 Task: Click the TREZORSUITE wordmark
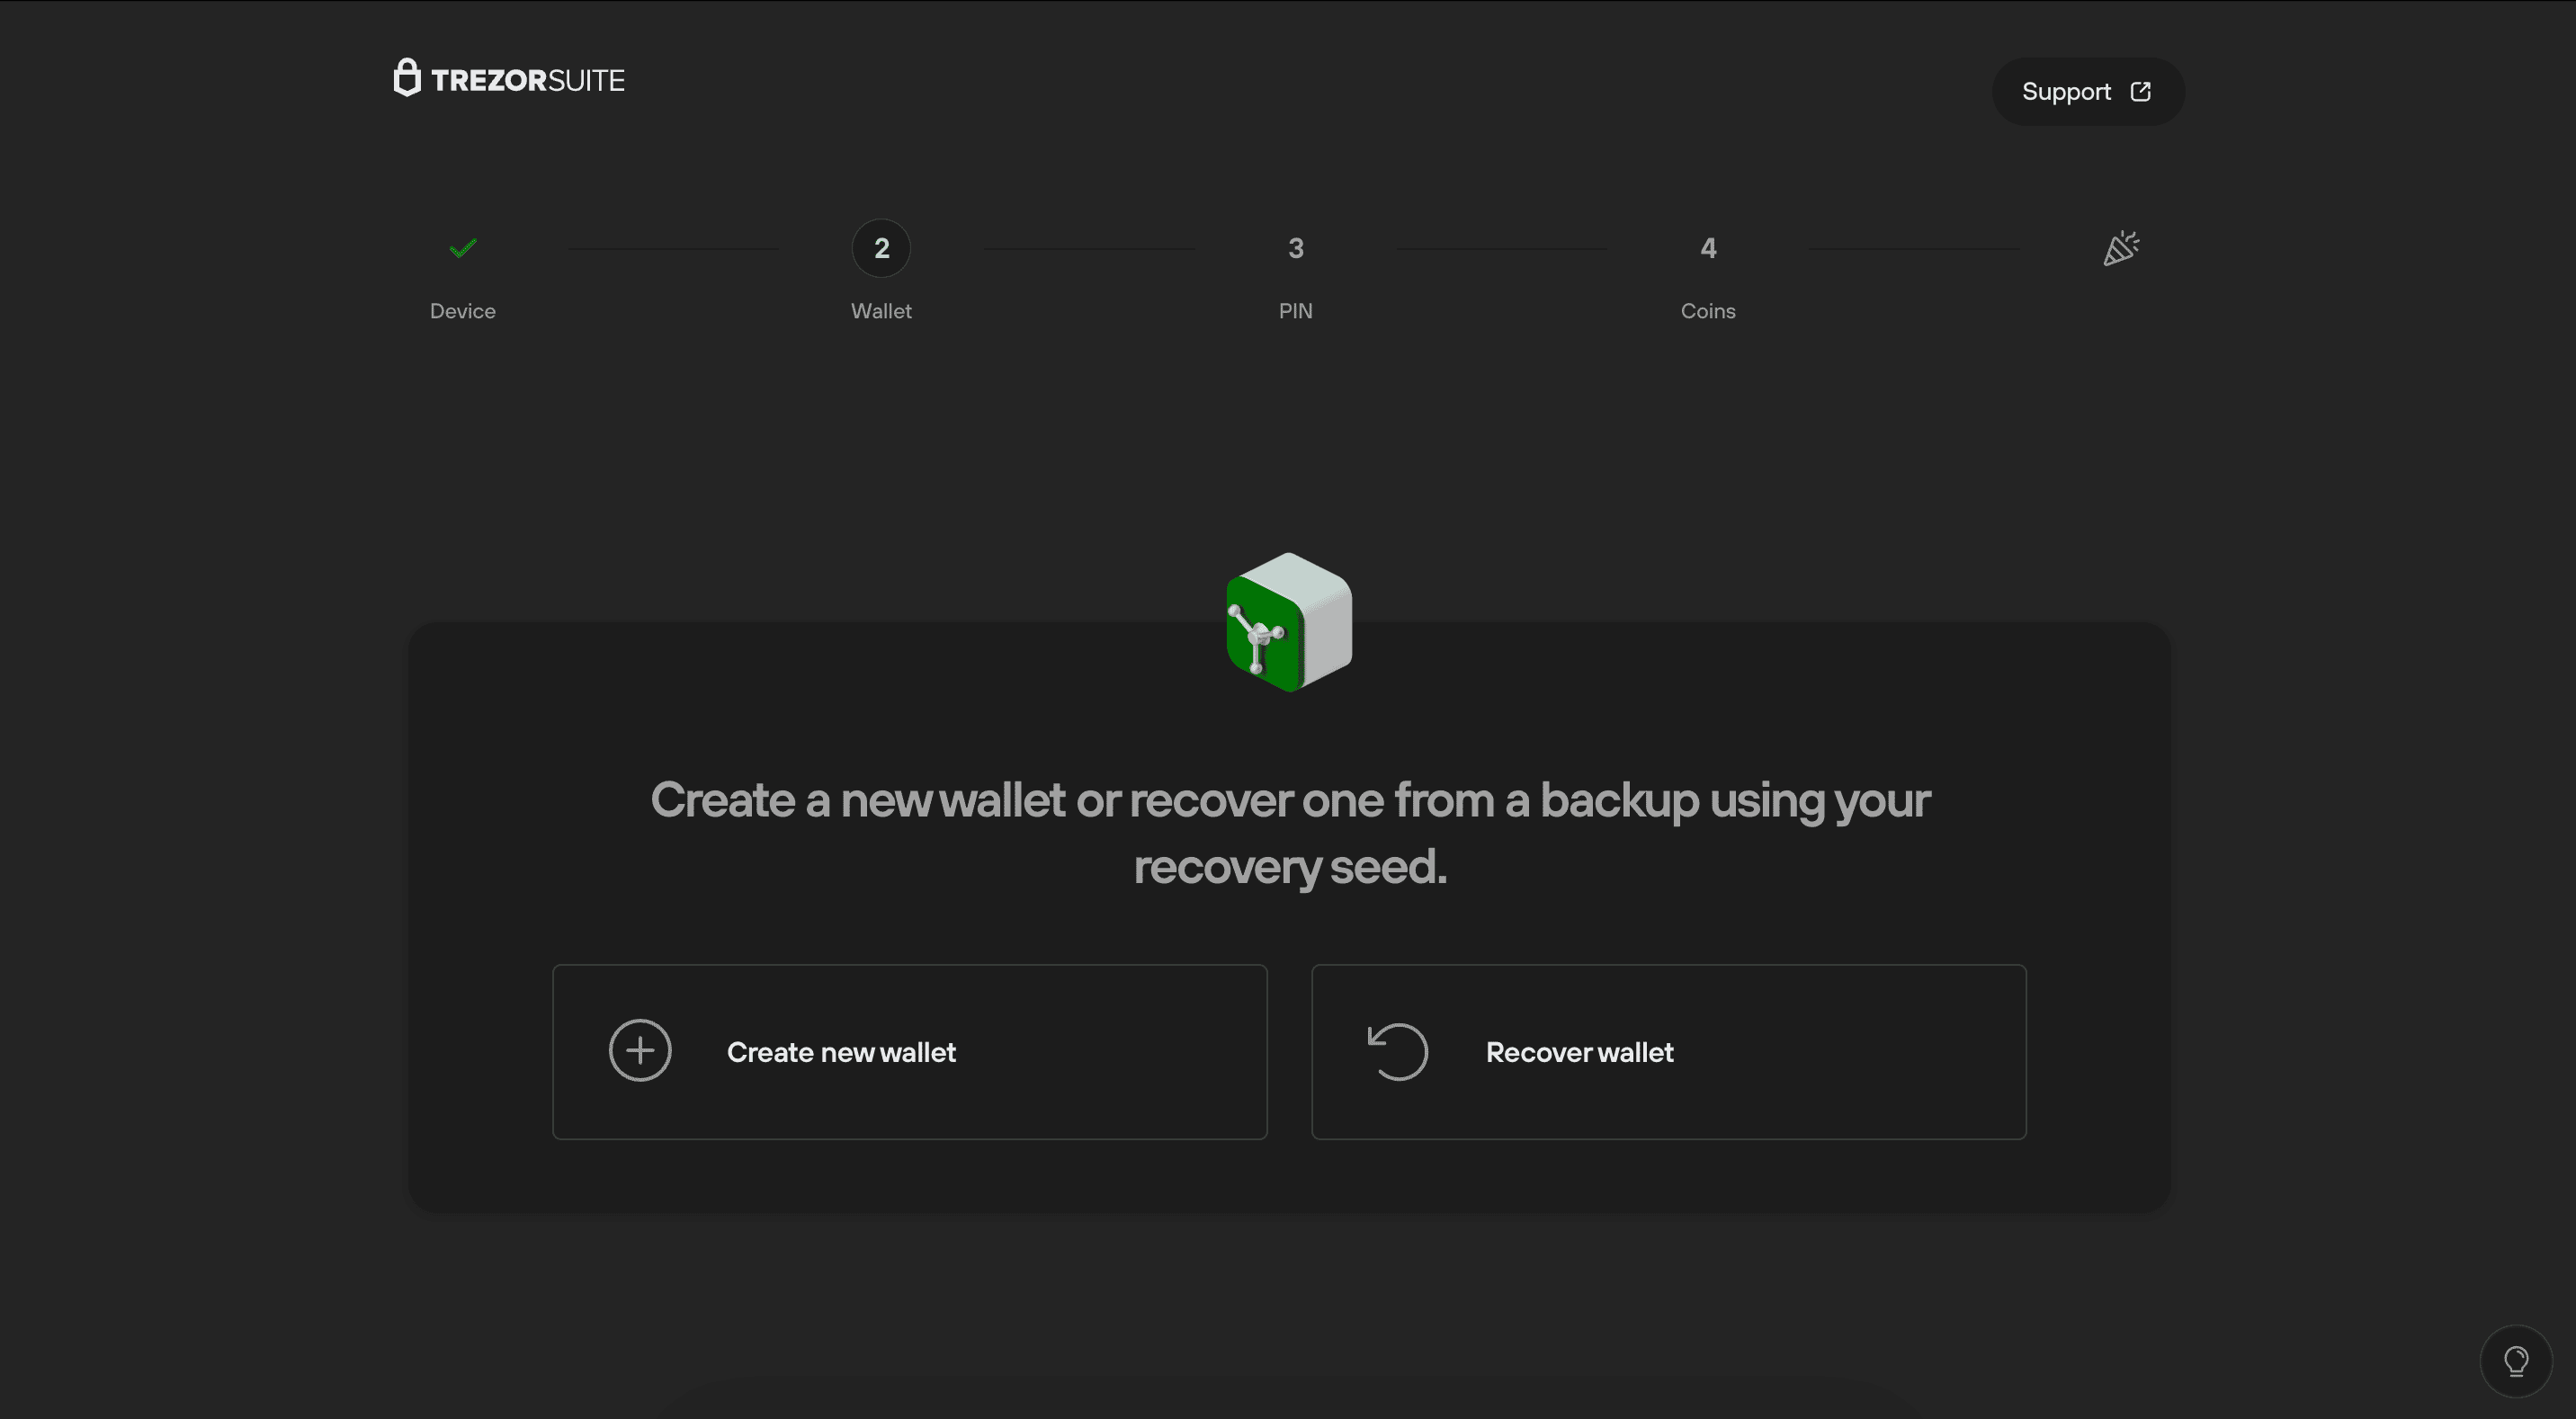pos(528,80)
